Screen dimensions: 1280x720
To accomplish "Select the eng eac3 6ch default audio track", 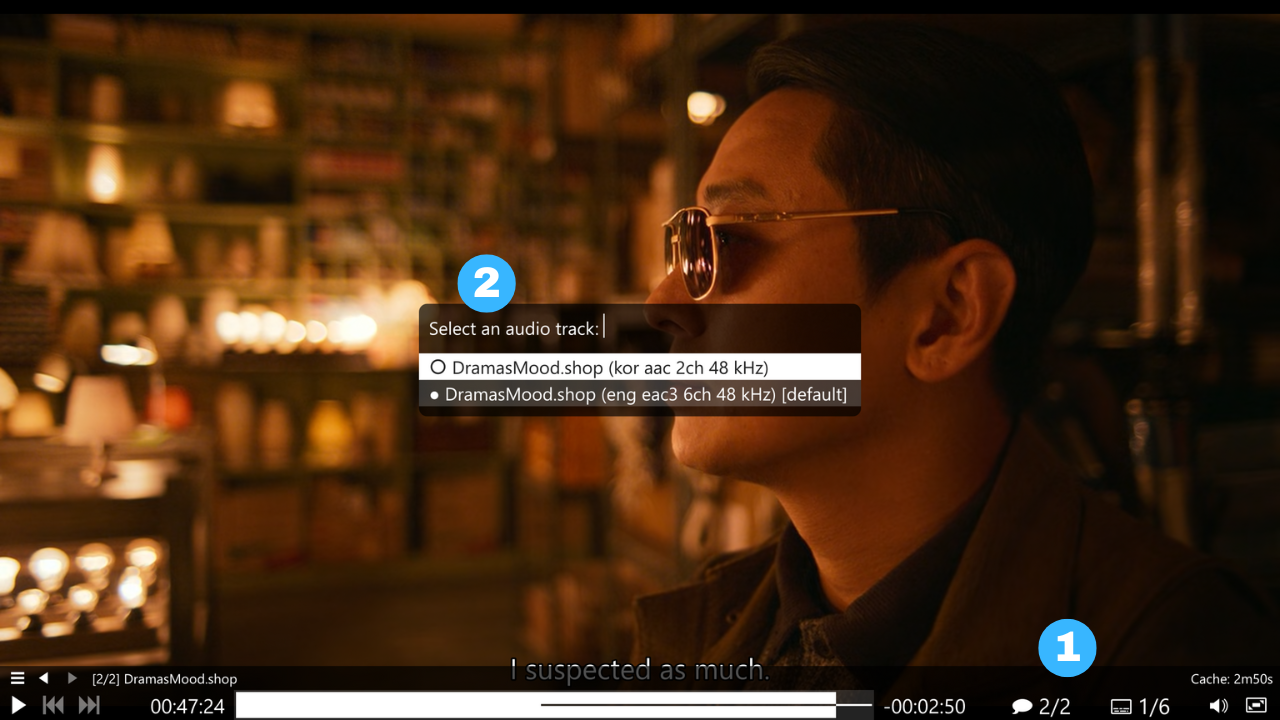I will tap(640, 394).
